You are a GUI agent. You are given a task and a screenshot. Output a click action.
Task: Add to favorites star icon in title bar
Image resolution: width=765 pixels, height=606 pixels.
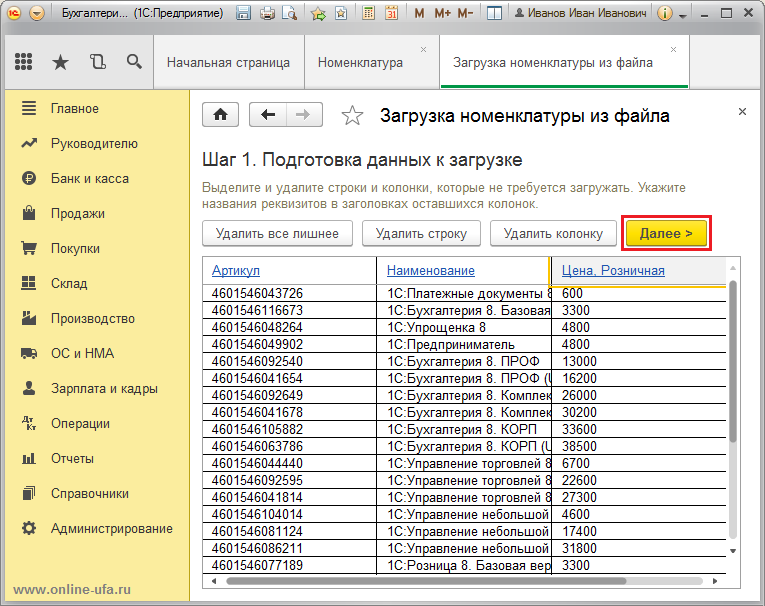tap(318, 13)
